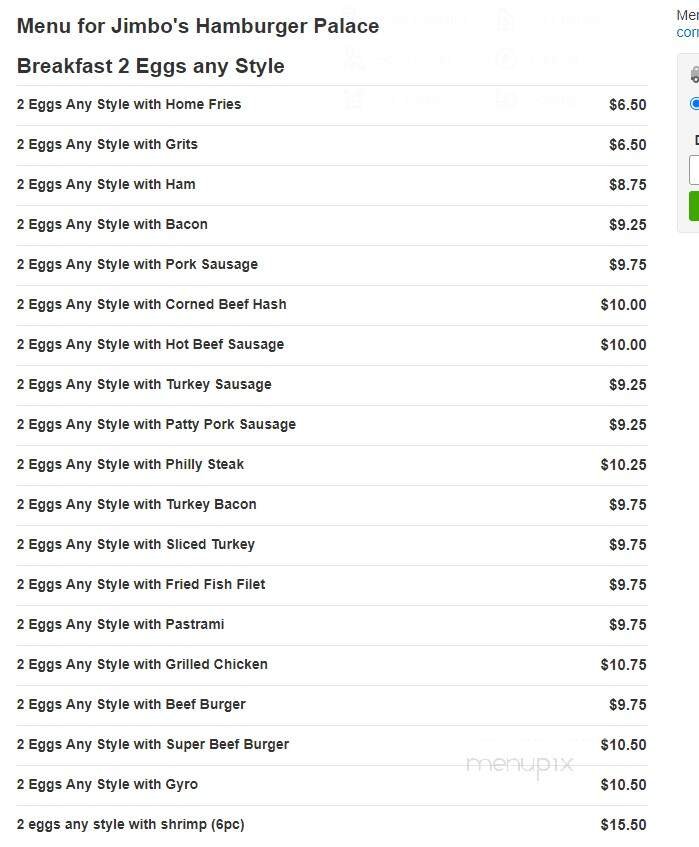
Task: Click 2 Eggs Any Style with Turkey Bacon
Action: (x=137, y=504)
